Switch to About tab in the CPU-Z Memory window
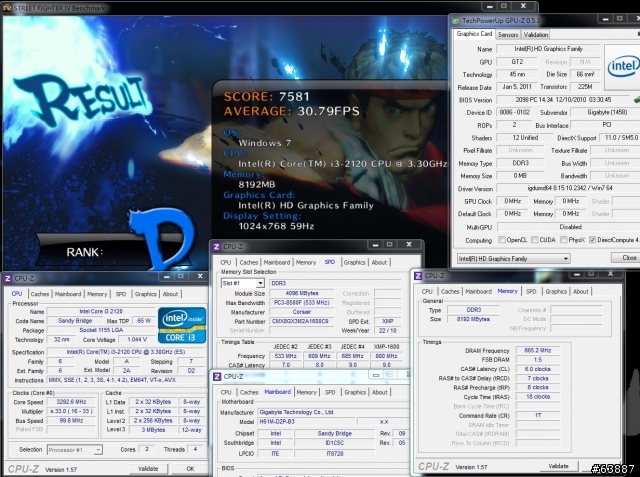Viewport: 640px width, 477px height. pyautogui.click(x=580, y=291)
